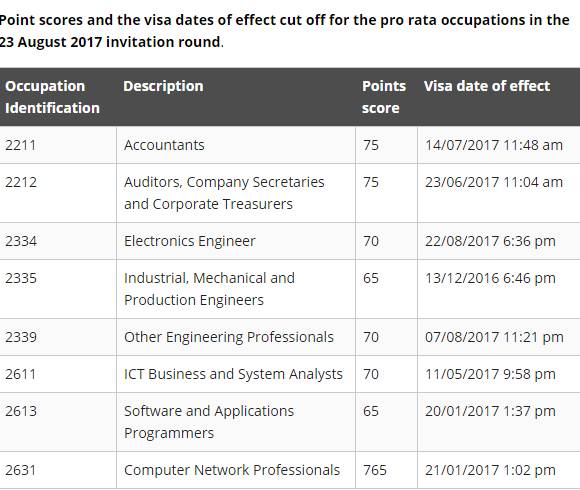The width and height of the screenshot is (580, 490).
Task: Click the Description column header
Action: coord(163,86)
